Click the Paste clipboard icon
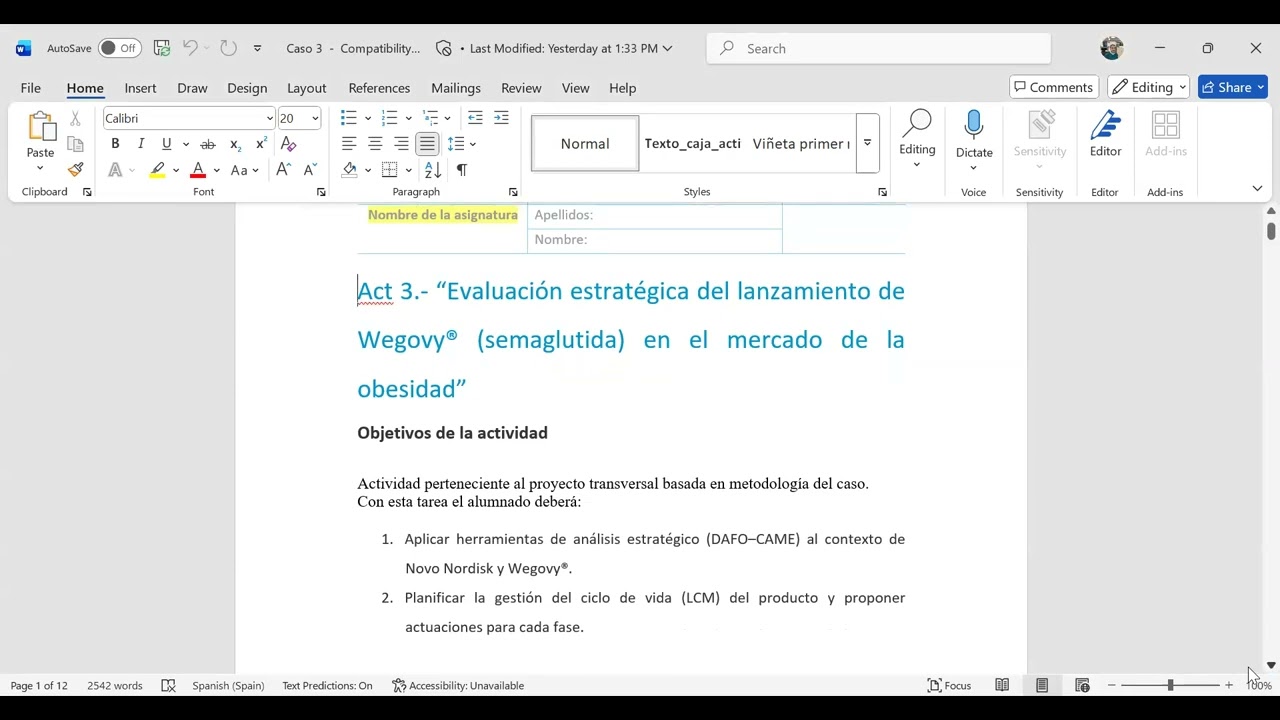1280x720 pixels. [x=40, y=127]
